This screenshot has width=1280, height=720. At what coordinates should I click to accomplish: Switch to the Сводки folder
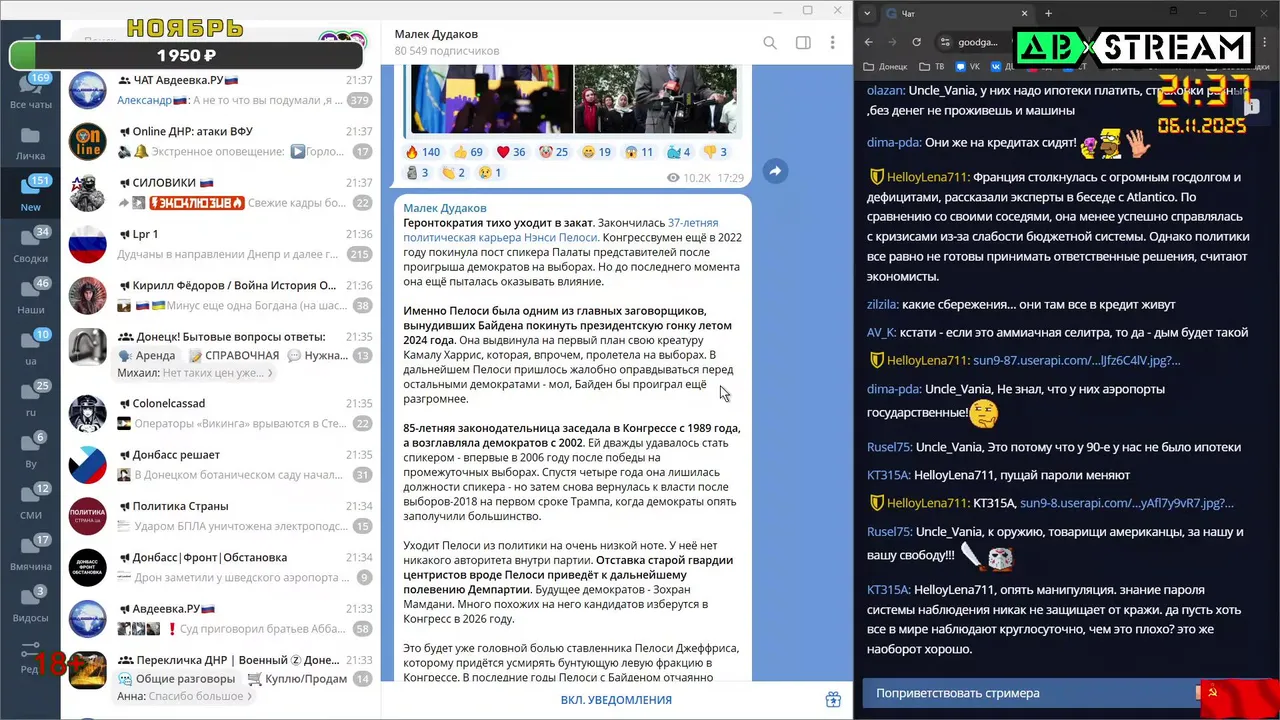pyautogui.click(x=30, y=245)
